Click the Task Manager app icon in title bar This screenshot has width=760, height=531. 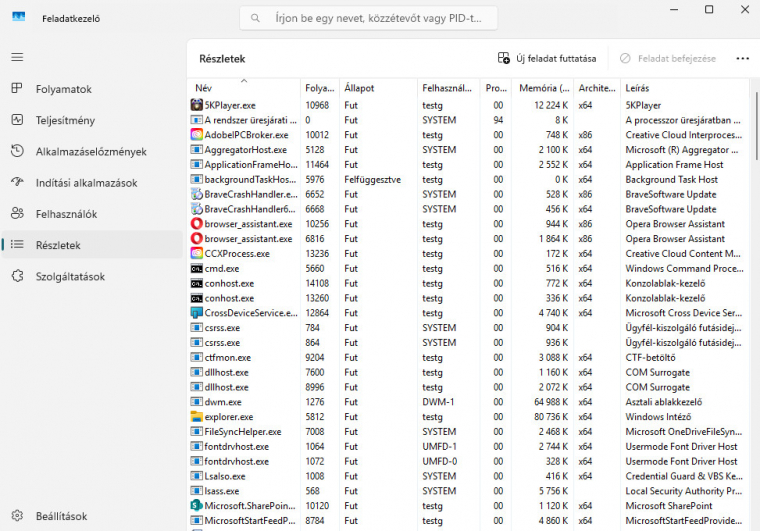(x=18, y=17)
